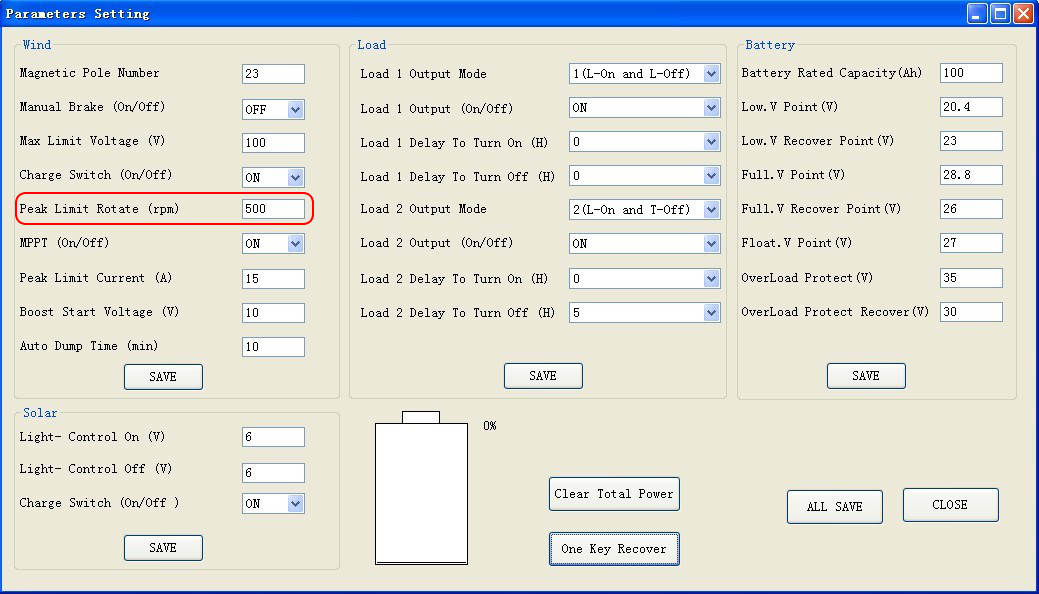Click the "Parameters Setting" window title
The image size is (1039, 594).
[78, 14]
